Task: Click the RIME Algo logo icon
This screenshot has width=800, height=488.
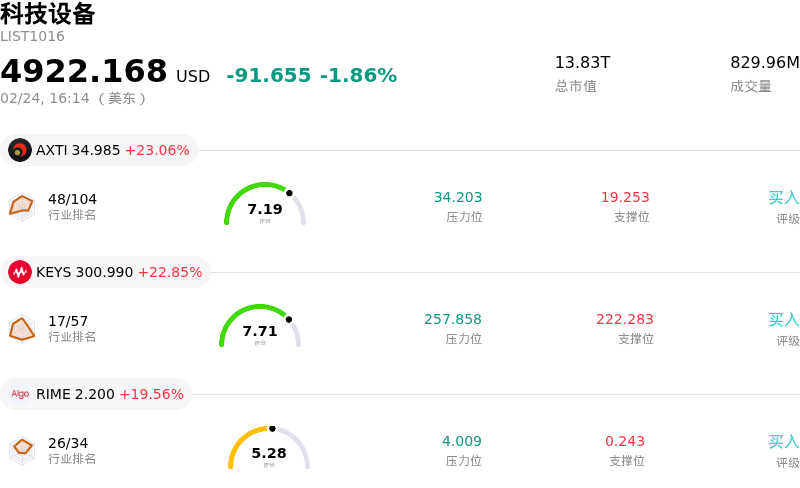Action: tap(20, 394)
